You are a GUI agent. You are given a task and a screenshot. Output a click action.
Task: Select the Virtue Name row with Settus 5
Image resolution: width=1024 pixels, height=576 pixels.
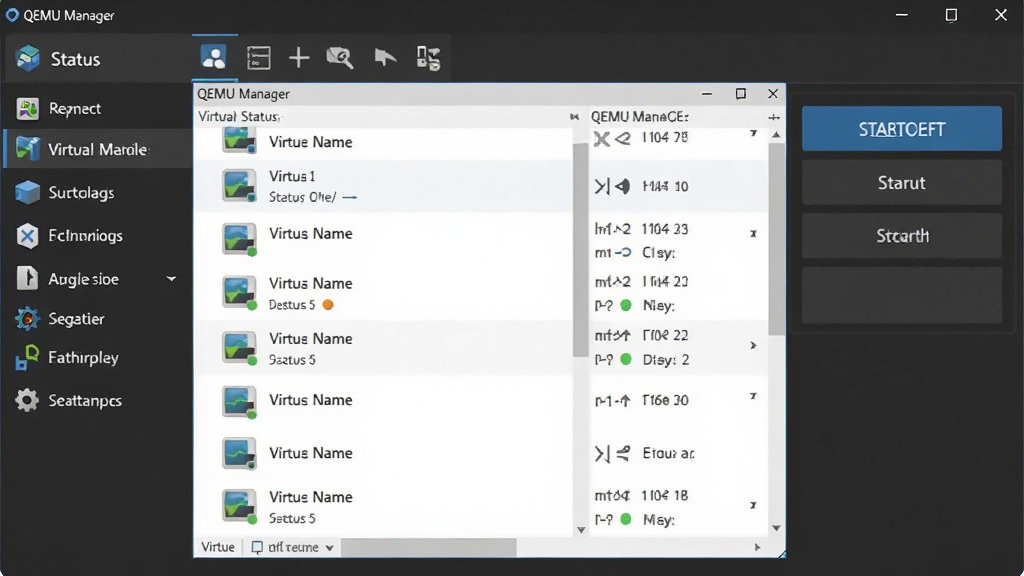[383, 507]
